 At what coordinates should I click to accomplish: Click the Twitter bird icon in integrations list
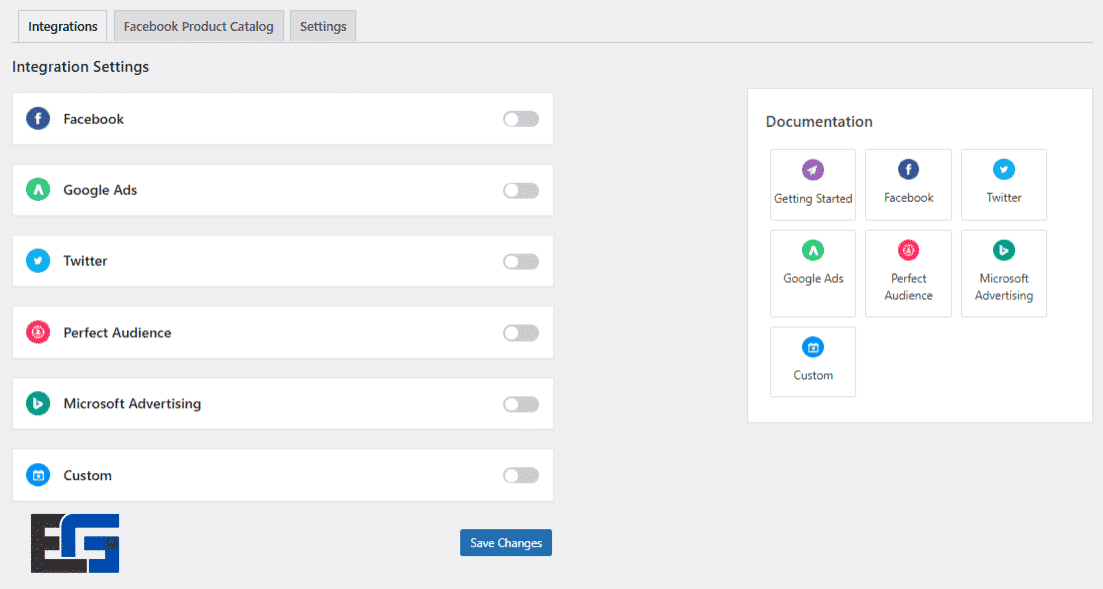point(38,261)
